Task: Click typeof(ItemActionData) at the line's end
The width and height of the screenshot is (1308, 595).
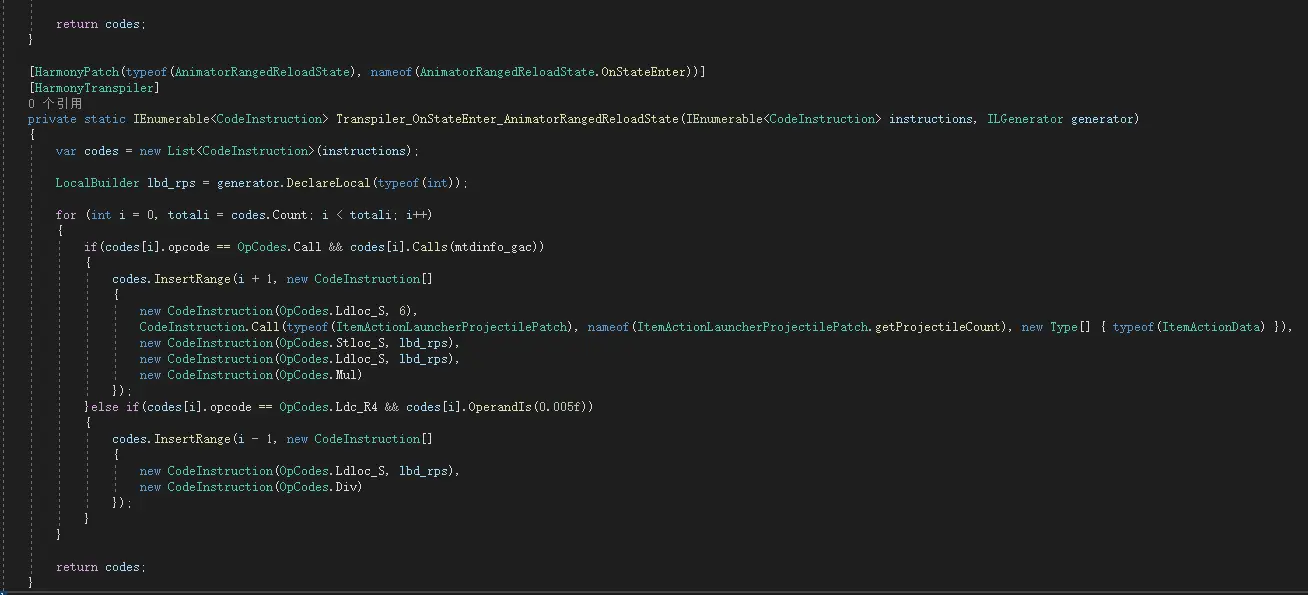Action: tap(1190, 327)
